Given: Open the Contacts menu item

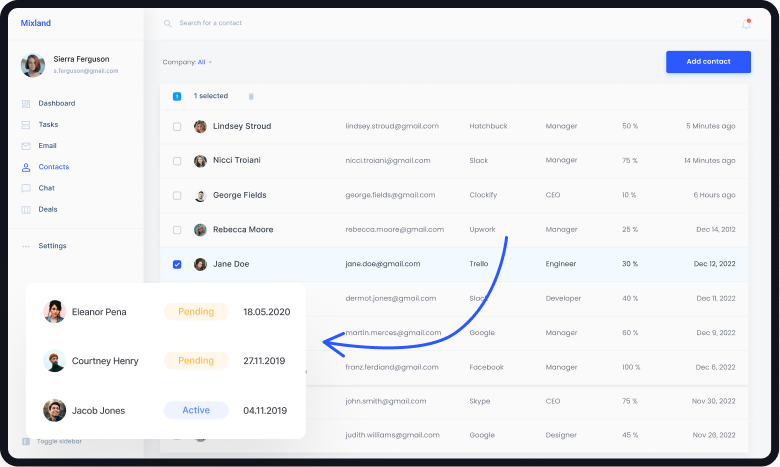Looking at the screenshot, I should coord(53,167).
